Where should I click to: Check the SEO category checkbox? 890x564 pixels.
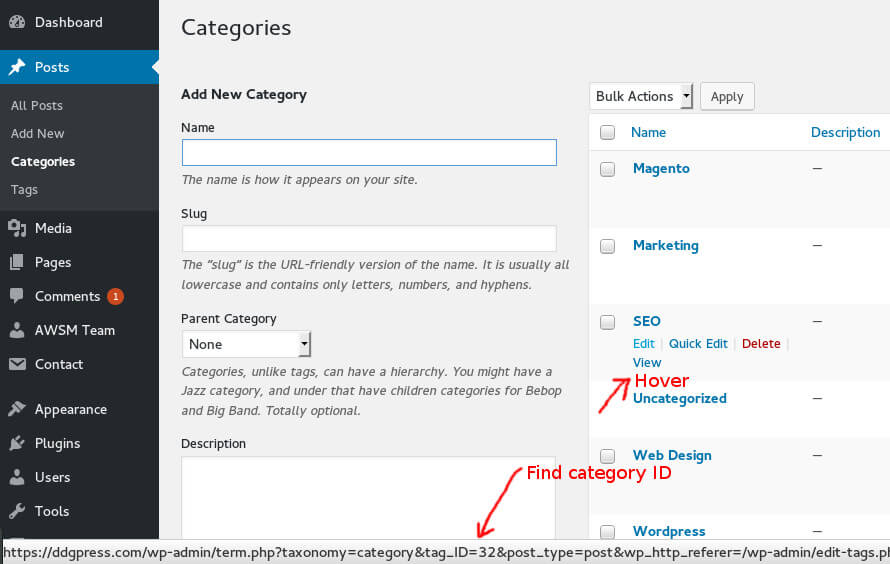pos(607,322)
